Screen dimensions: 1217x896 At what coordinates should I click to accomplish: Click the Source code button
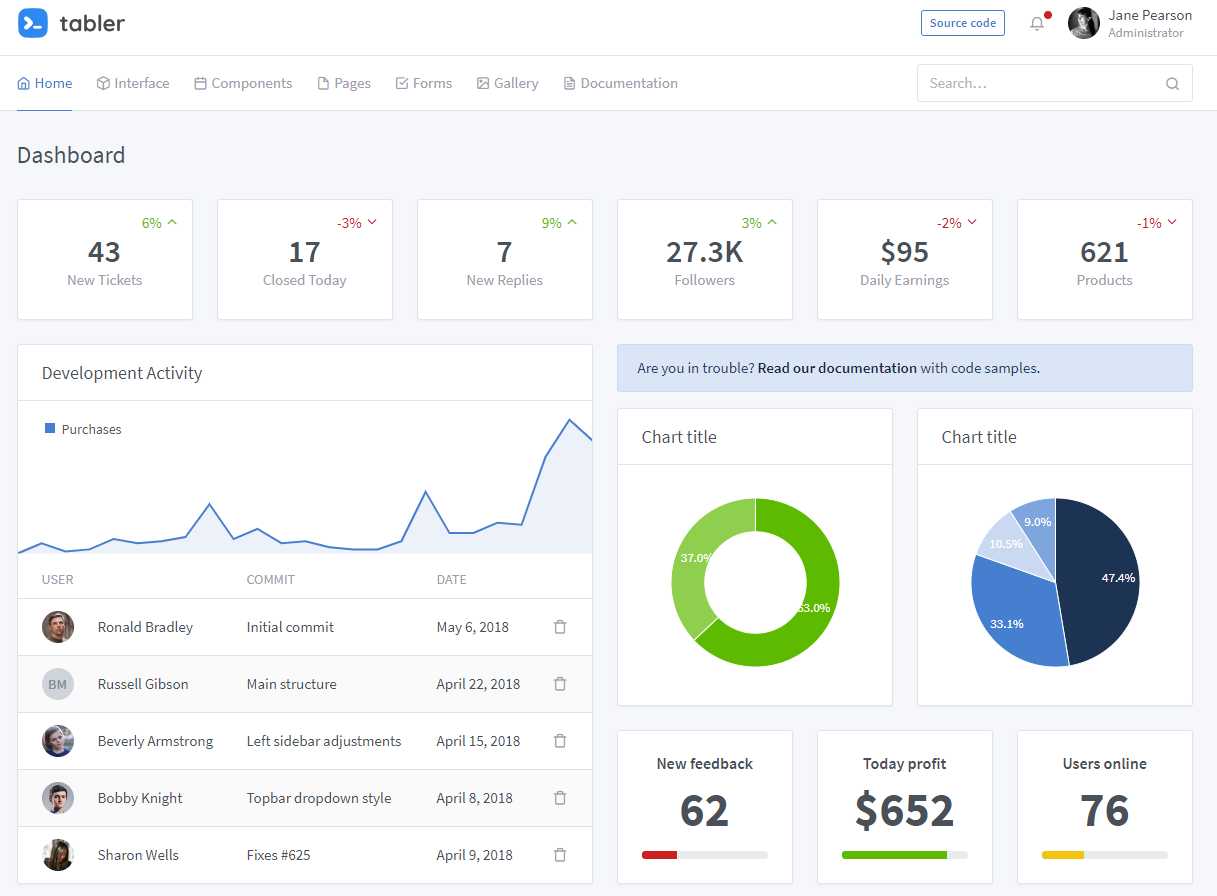(x=963, y=23)
